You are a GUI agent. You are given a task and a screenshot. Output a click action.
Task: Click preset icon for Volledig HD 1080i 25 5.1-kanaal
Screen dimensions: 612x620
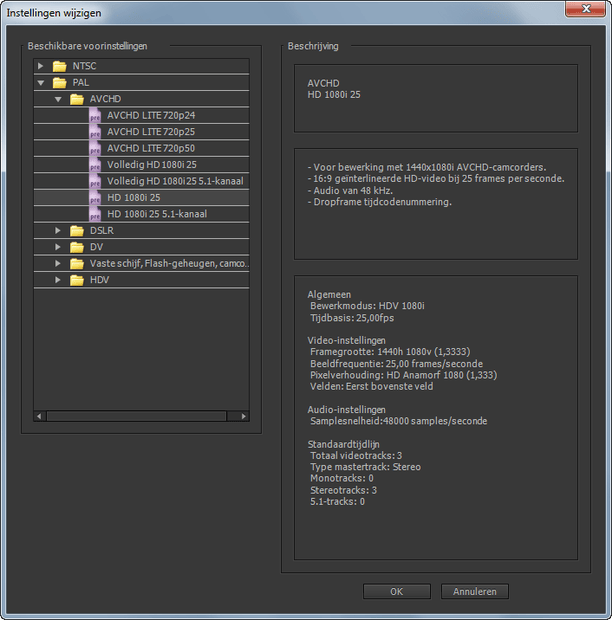(95, 181)
